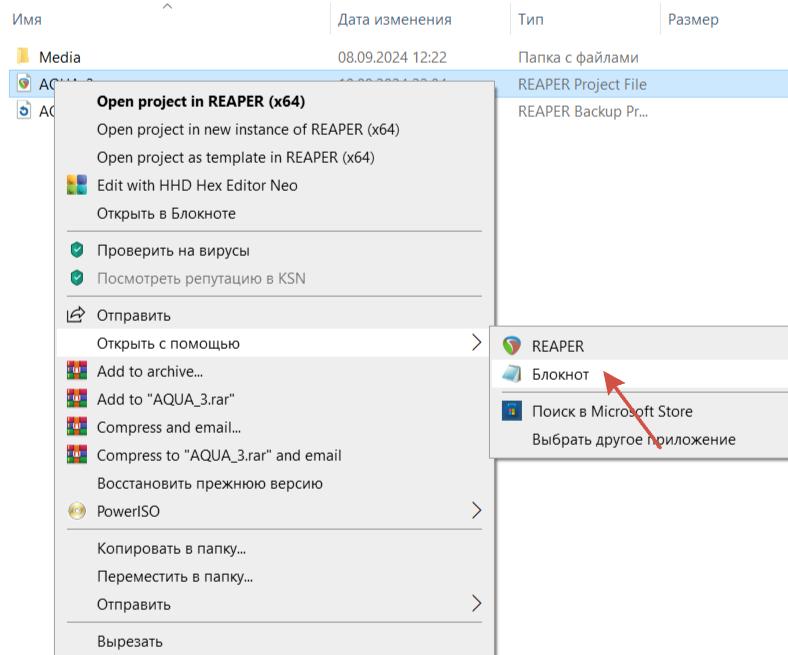Select Выбрать другое приложение option
The image size is (788, 655).
(633, 439)
